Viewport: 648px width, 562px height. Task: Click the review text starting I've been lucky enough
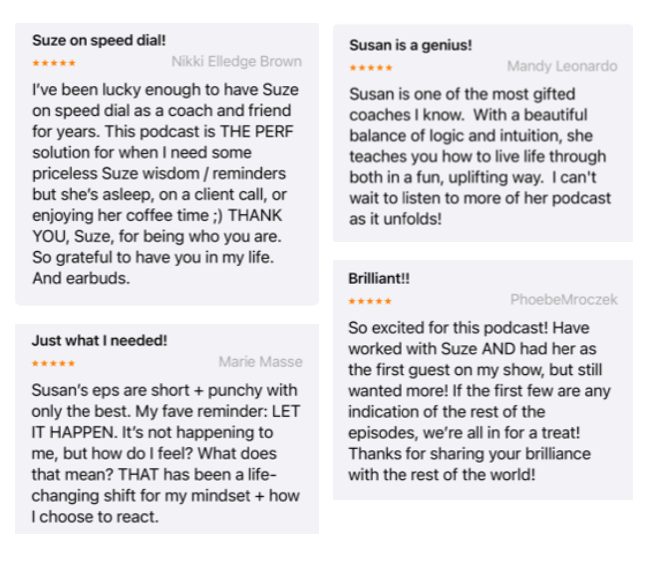pos(166,184)
